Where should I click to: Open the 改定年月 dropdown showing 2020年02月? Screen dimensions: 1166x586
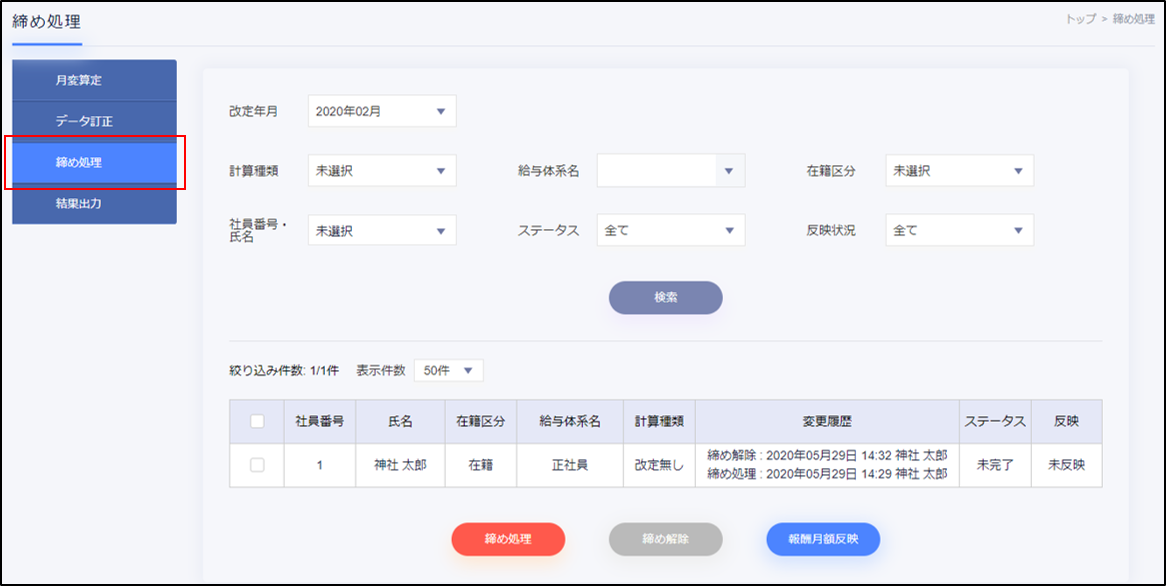click(x=381, y=112)
